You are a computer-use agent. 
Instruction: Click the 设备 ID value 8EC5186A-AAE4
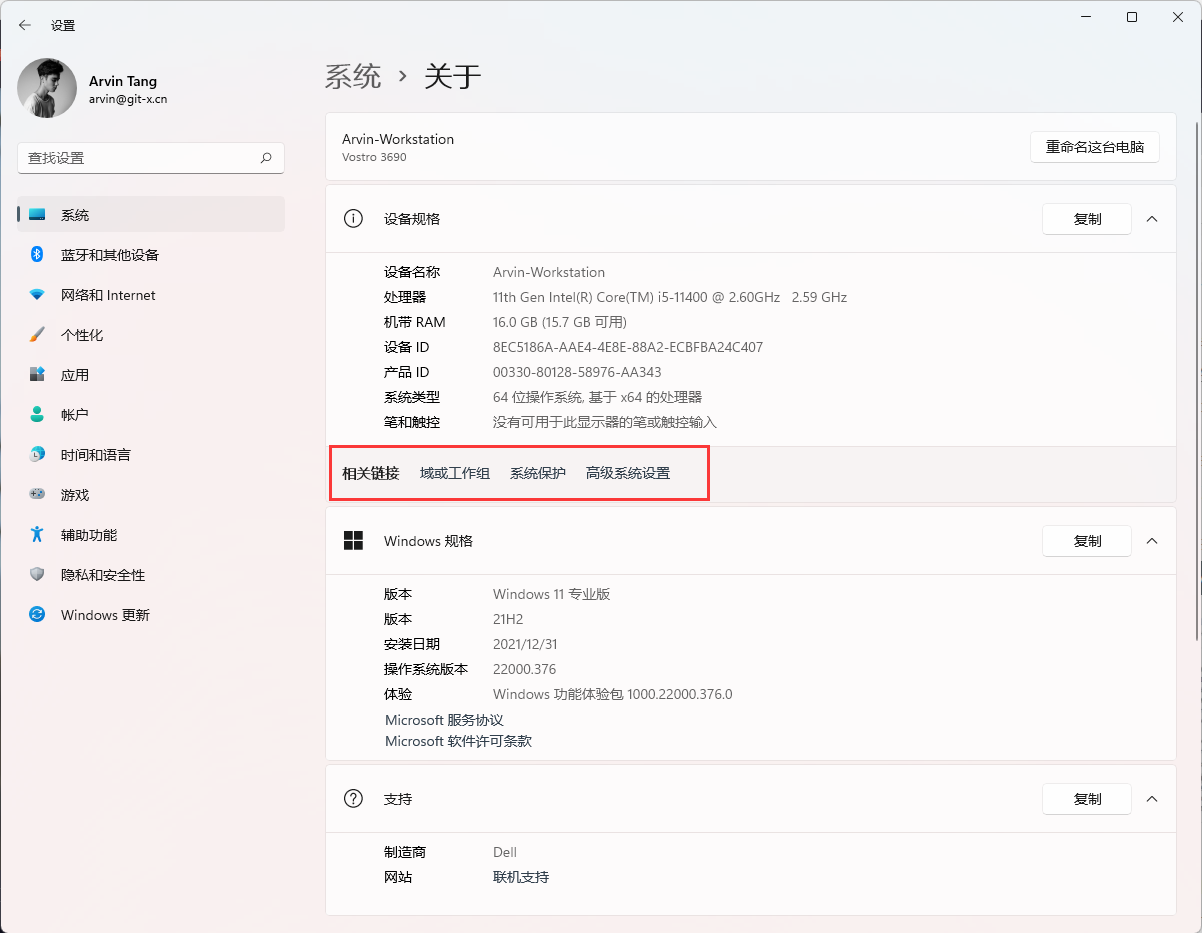628,347
